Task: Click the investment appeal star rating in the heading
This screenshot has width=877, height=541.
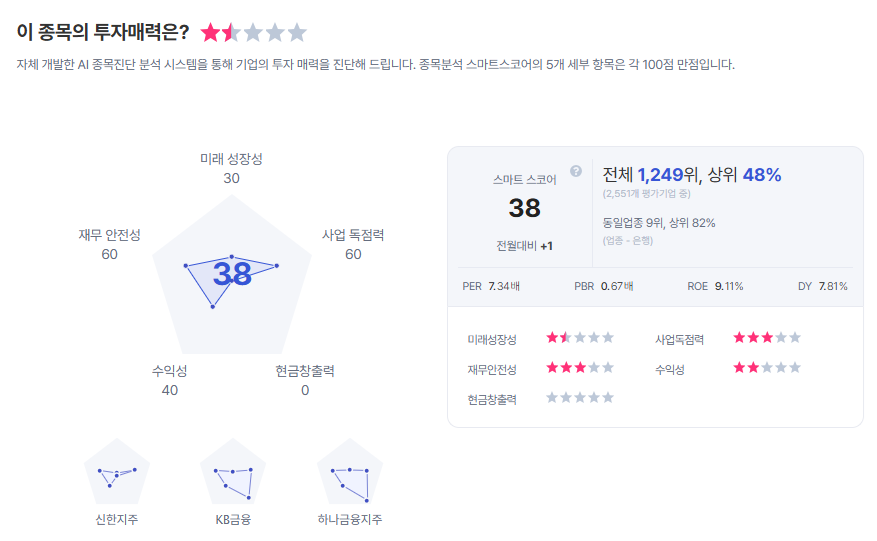Action: [x=254, y=33]
